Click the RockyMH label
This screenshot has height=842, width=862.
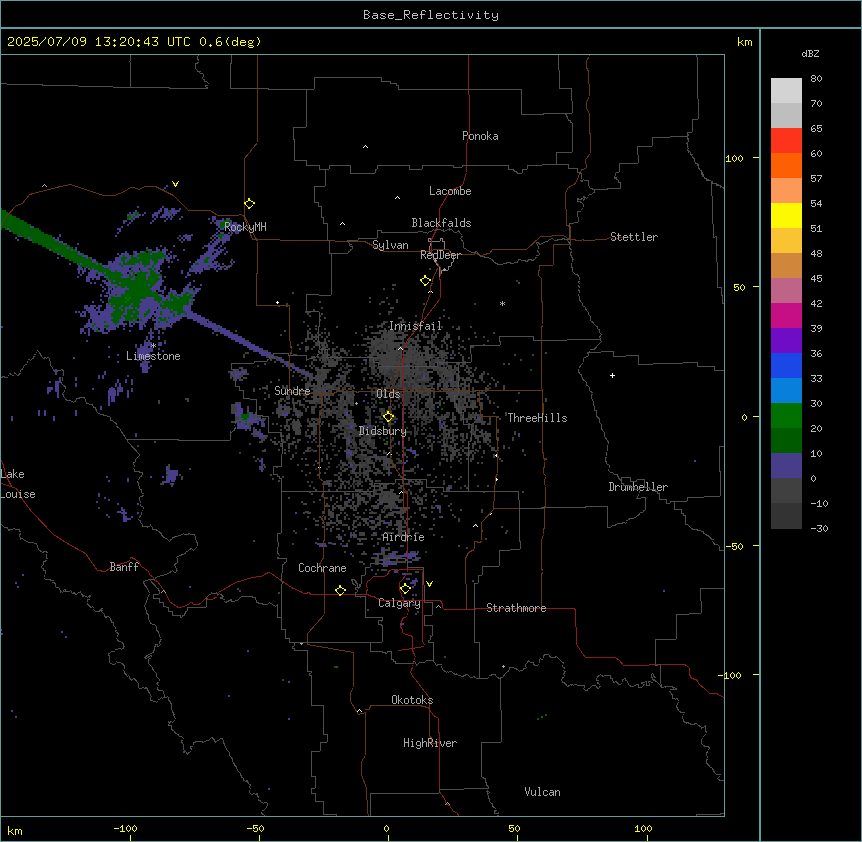245,227
